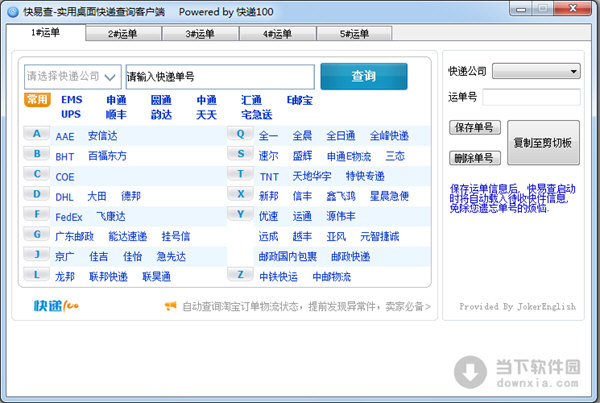The image size is (600, 403).
Task: Select AAE courier
Action: coord(65,136)
